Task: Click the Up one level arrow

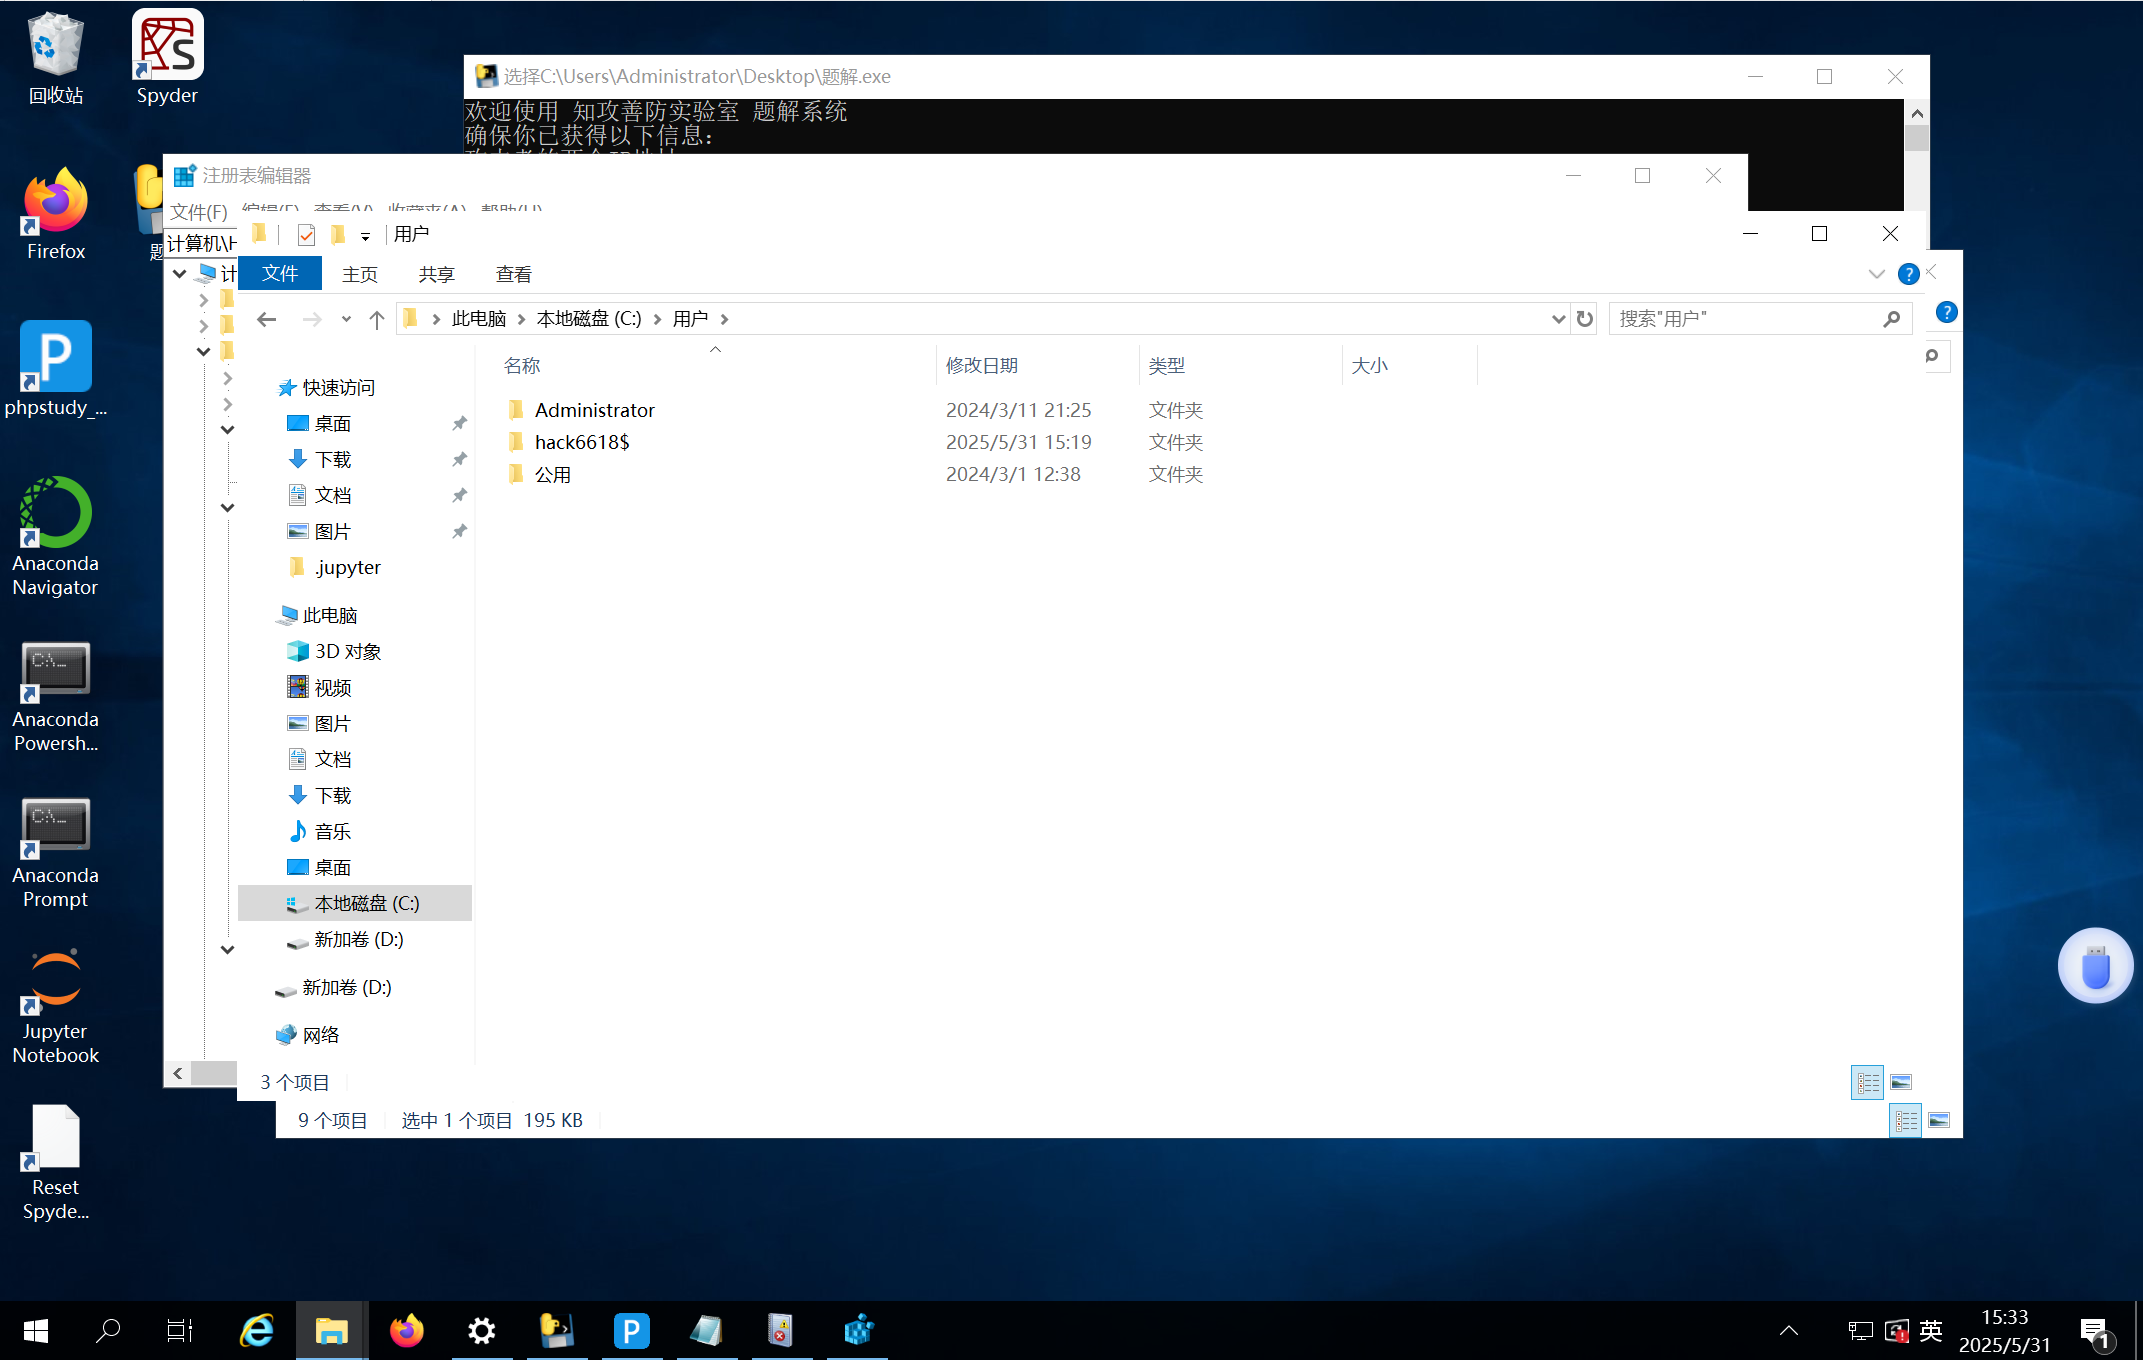Action: tap(376, 319)
